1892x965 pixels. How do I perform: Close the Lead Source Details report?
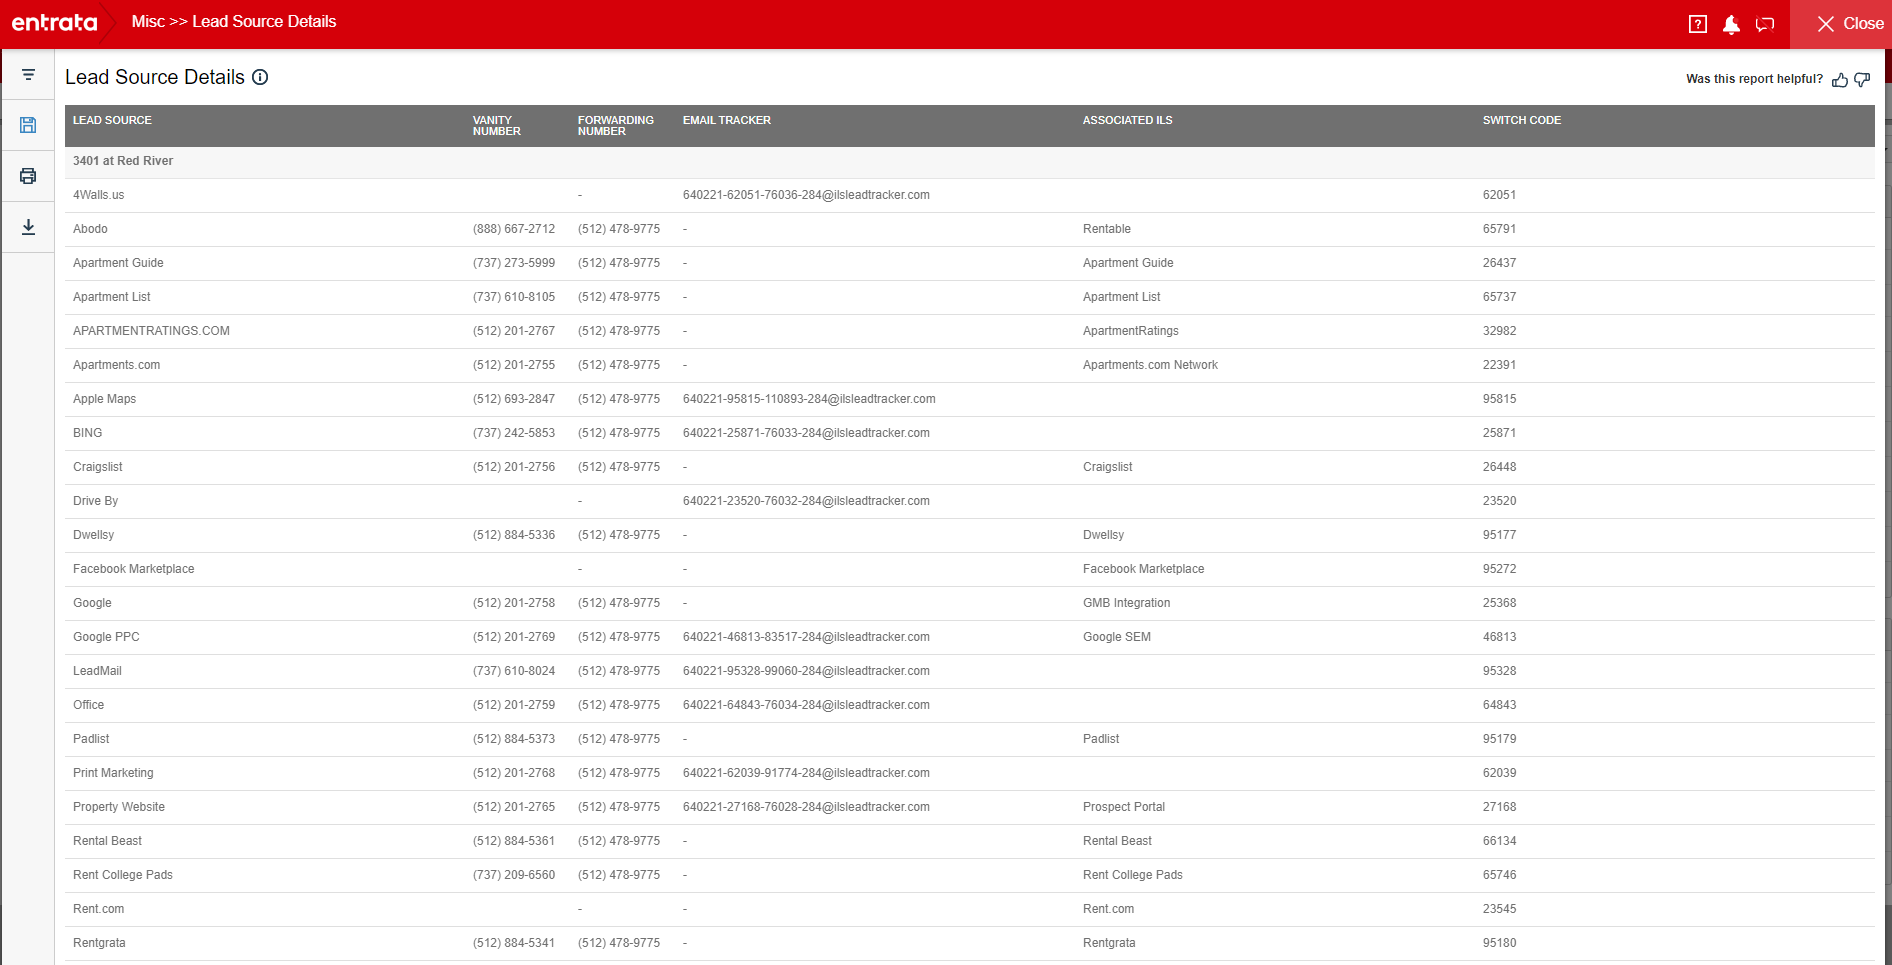(x=1850, y=24)
